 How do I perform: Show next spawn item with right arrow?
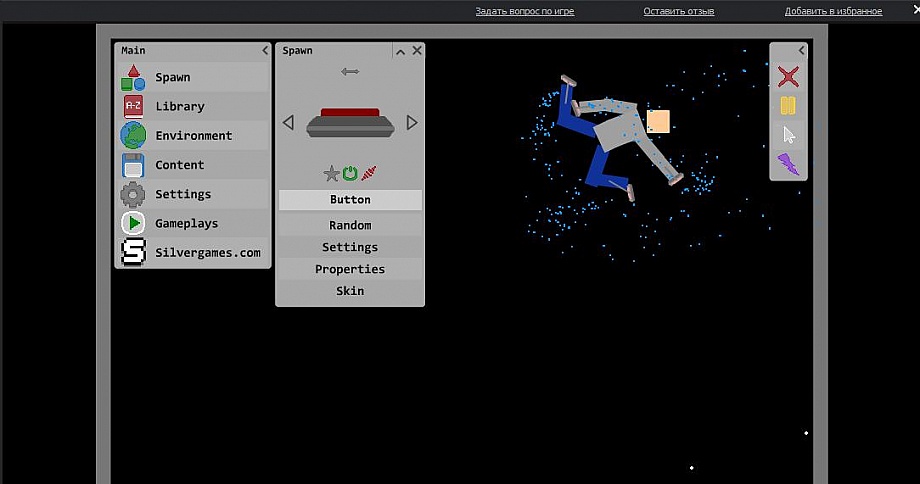(x=412, y=123)
